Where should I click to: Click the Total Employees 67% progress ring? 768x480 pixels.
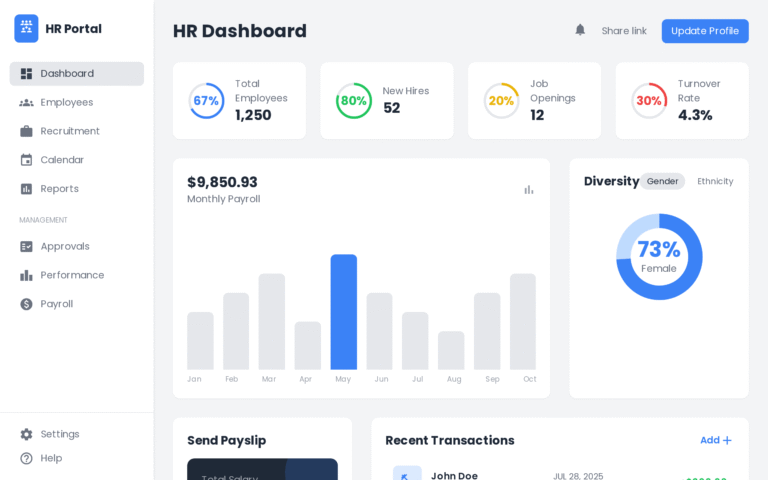pyautogui.click(x=206, y=101)
